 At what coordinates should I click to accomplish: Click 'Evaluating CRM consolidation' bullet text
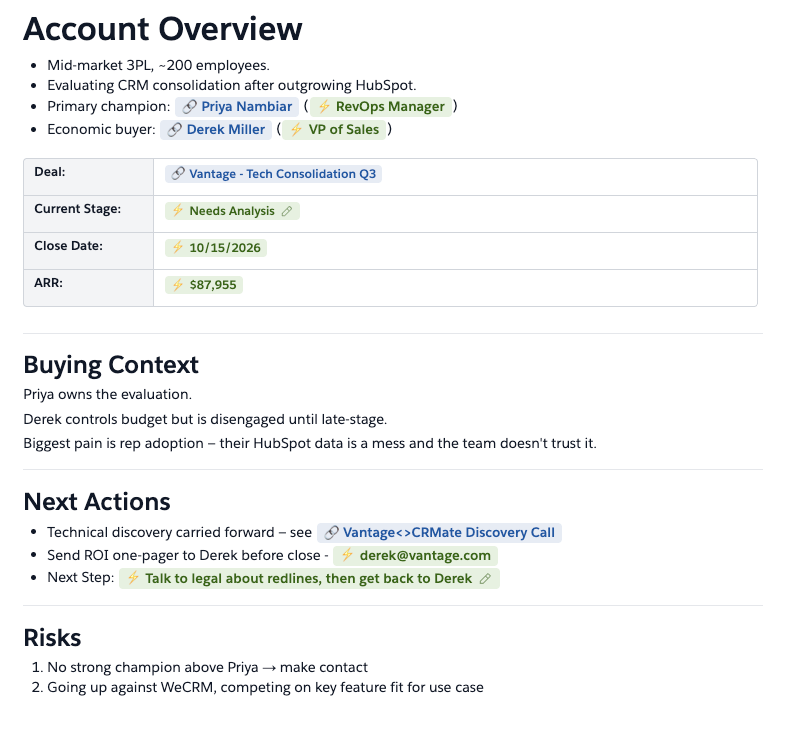coord(231,86)
